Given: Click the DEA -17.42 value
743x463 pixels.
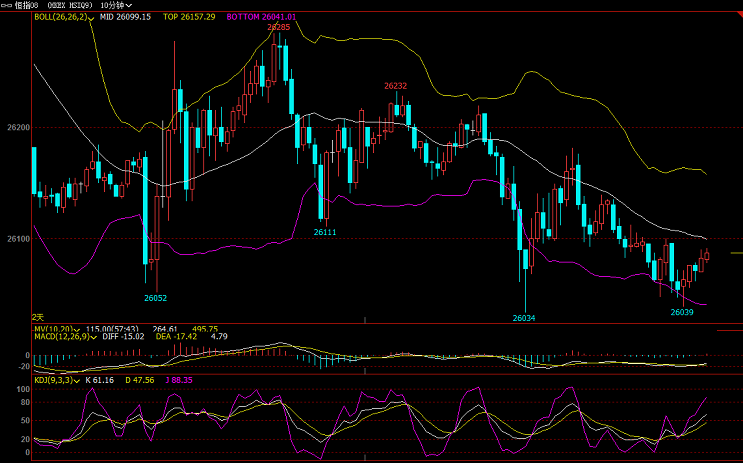Looking at the screenshot, I should point(176,337).
